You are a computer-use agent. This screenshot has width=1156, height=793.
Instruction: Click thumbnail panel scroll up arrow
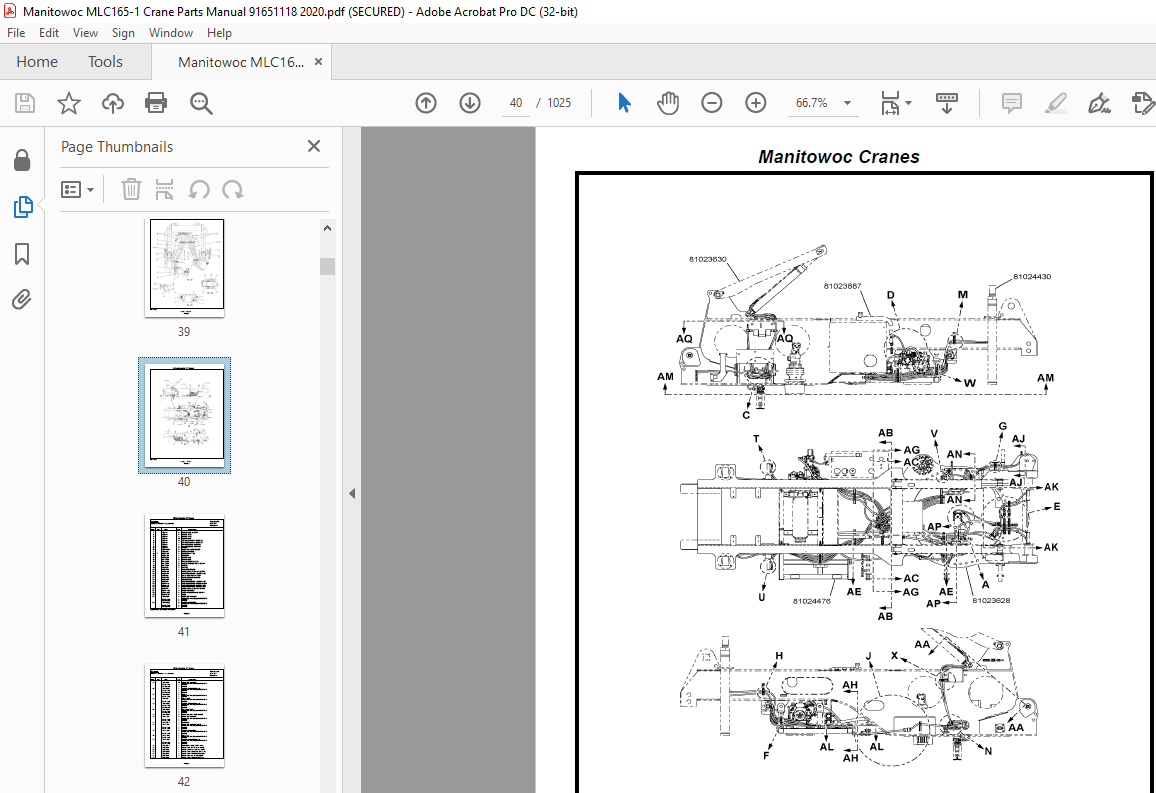(x=327, y=228)
